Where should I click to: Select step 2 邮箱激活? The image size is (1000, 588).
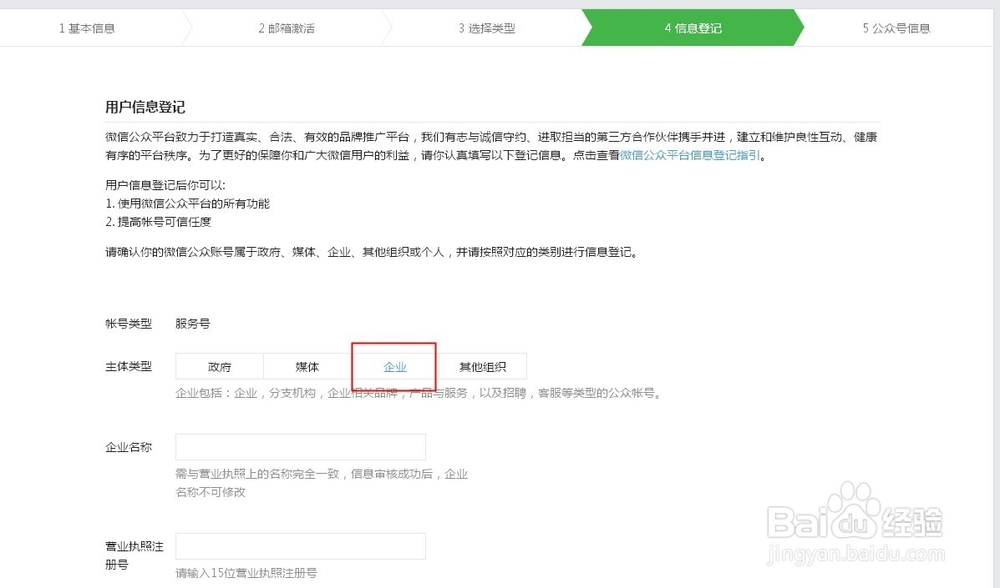click(286, 28)
